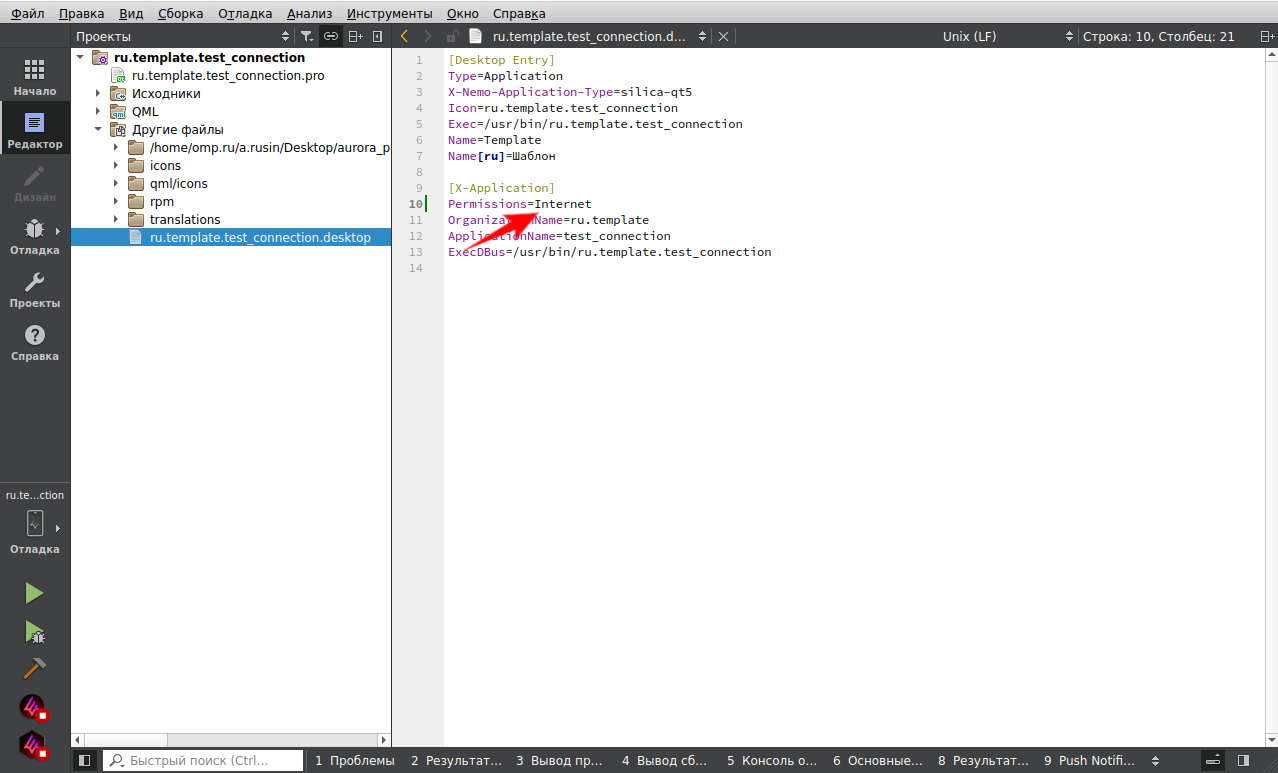This screenshot has width=1278, height=773.
Task: Go back with the yellow arrow
Action: [x=404, y=36]
